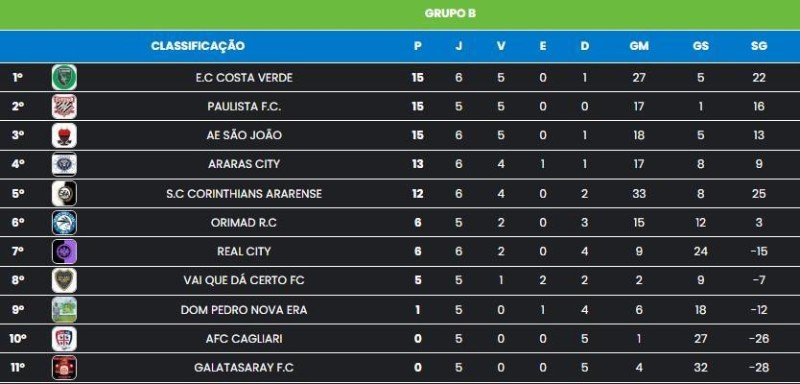Click the purple Real City crest
This screenshot has width=800, height=384.
[x=64, y=251]
